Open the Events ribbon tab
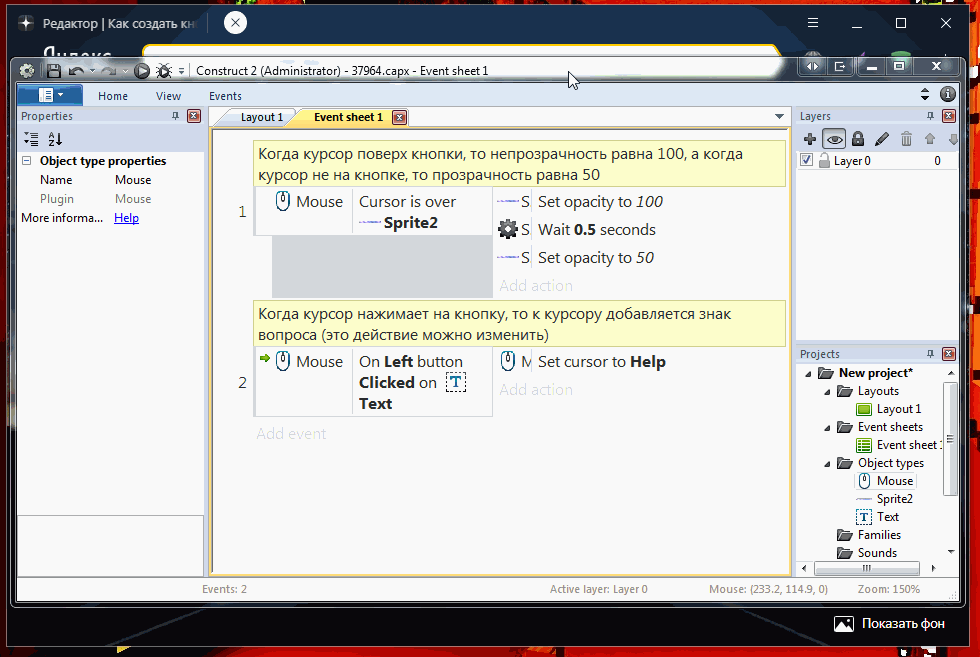This screenshot has width=980, height=657. point(225,96)
